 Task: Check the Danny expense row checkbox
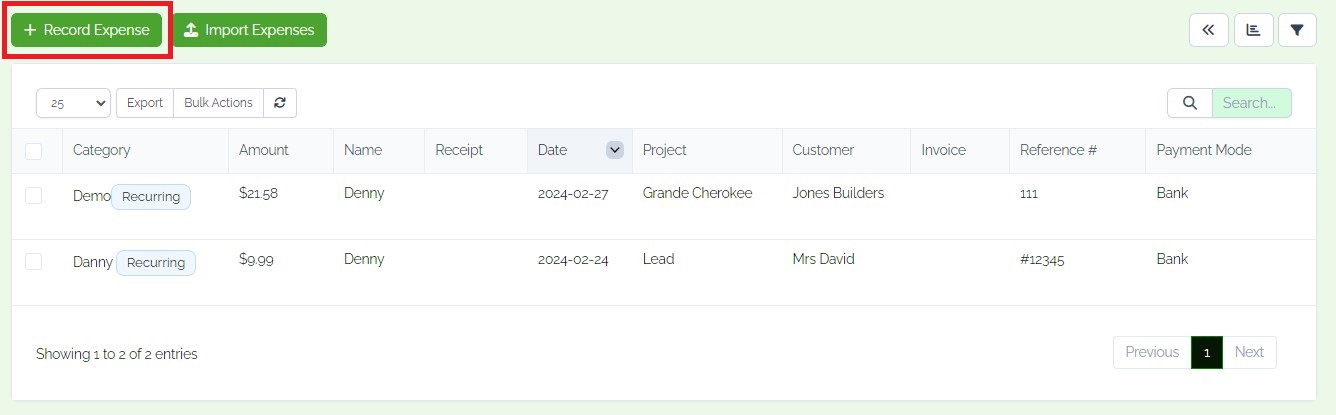coord(34,261)
